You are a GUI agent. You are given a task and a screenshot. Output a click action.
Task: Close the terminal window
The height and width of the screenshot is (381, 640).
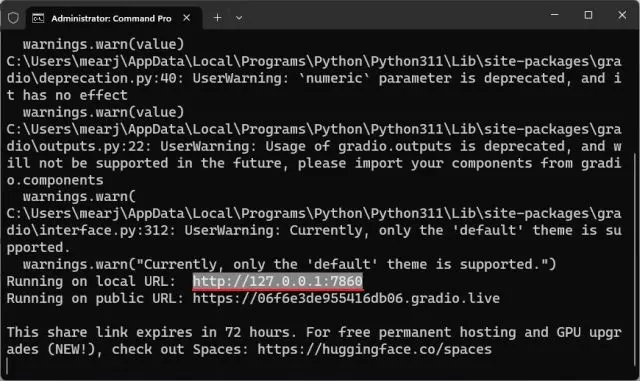pos(622,15)
